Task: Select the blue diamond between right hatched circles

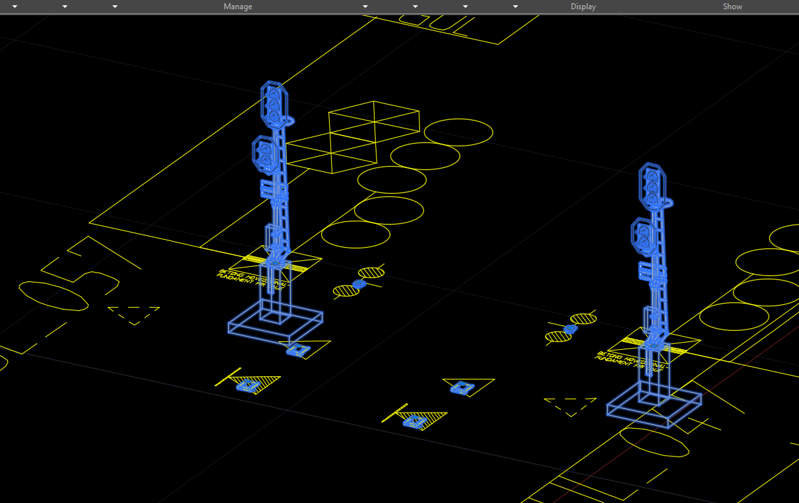Action: [570, 329]
